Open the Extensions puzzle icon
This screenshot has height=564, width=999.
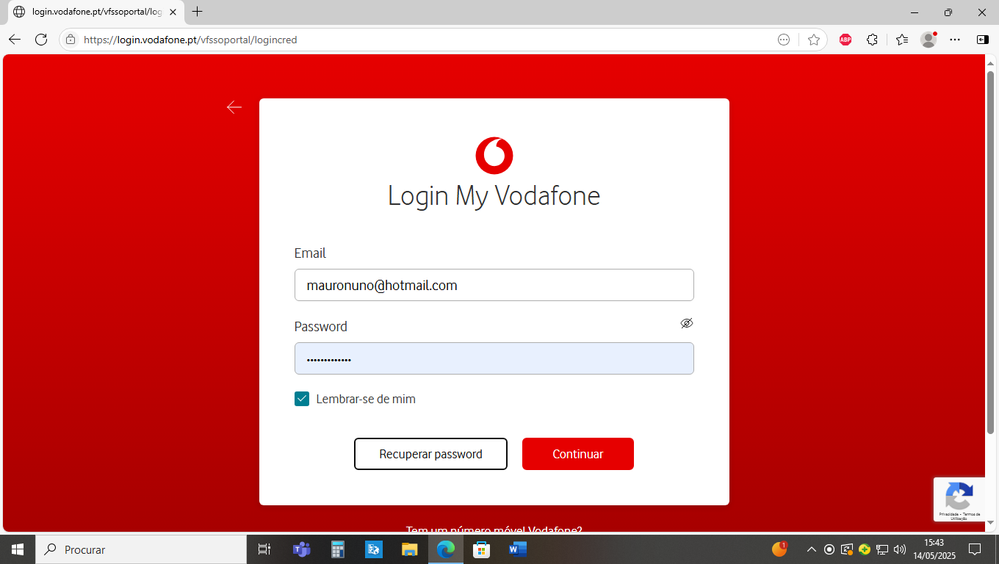tap(872, 40)
